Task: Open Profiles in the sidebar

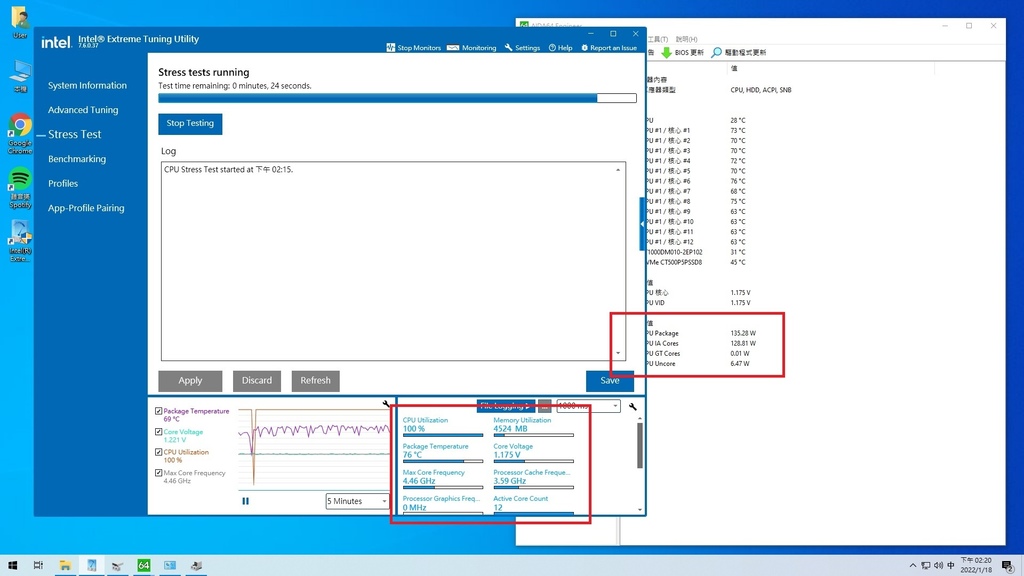Action: 63,184
